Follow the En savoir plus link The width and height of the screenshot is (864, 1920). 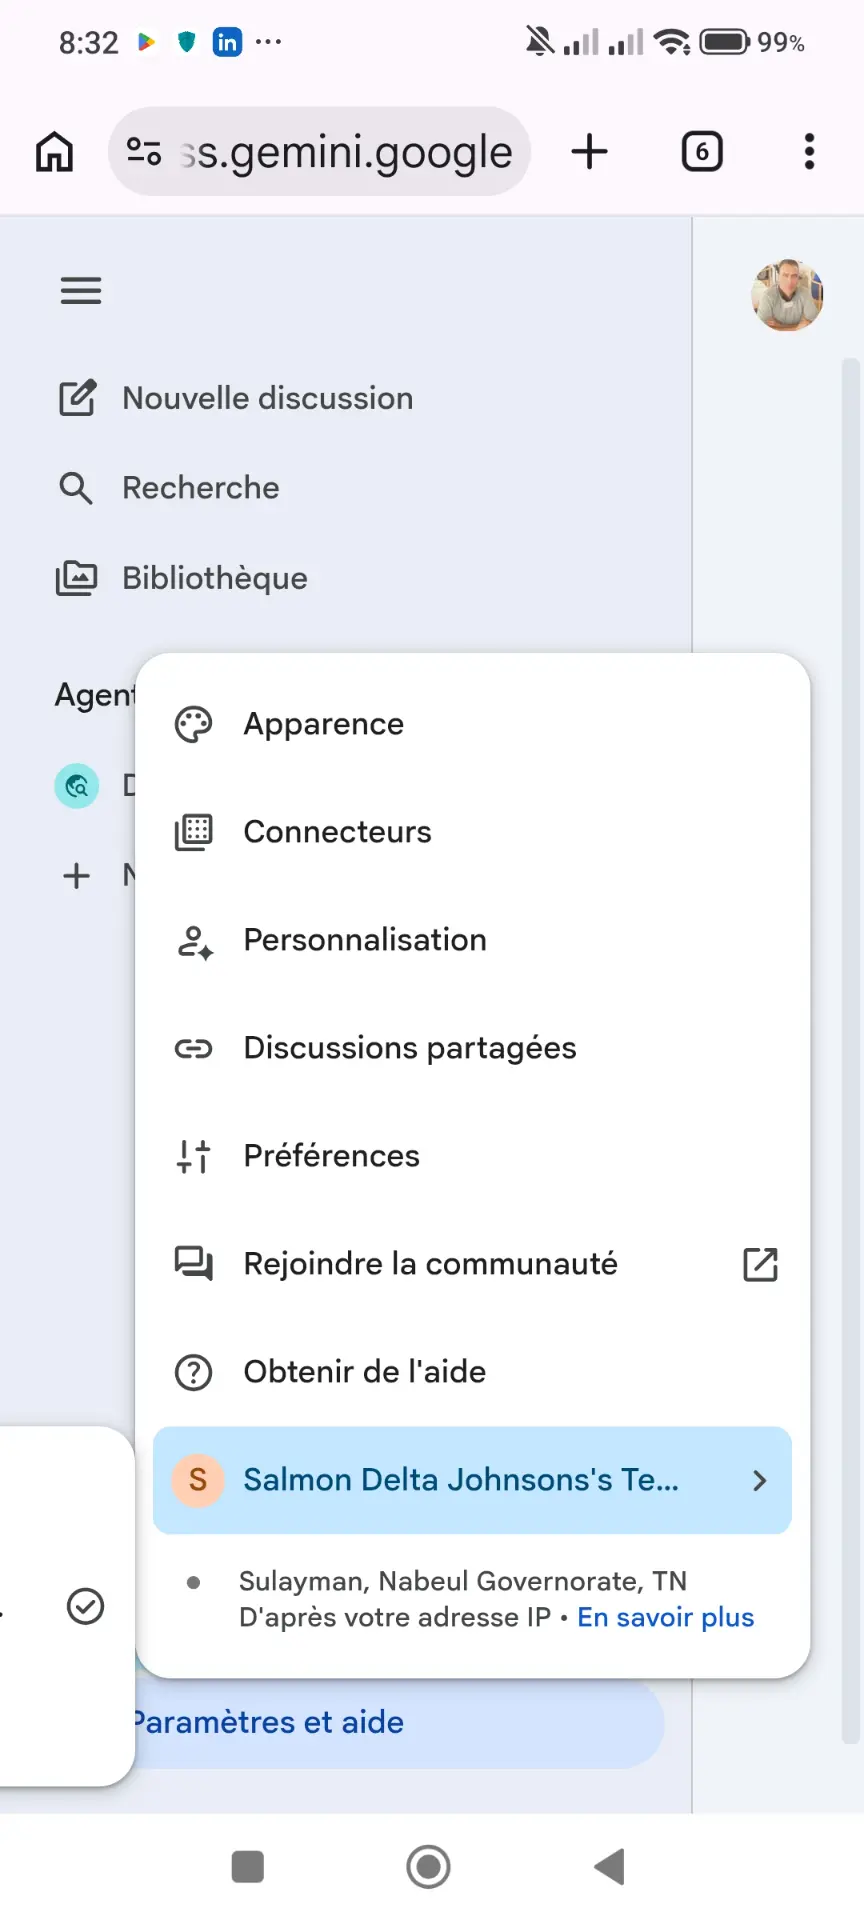coord(666,1617)
